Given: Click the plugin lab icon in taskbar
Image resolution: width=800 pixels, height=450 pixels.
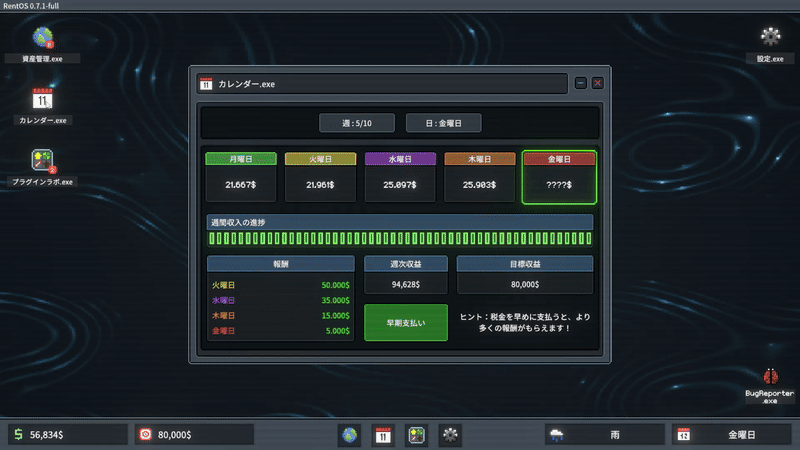Looking at the screenshot, I should 416,435.
